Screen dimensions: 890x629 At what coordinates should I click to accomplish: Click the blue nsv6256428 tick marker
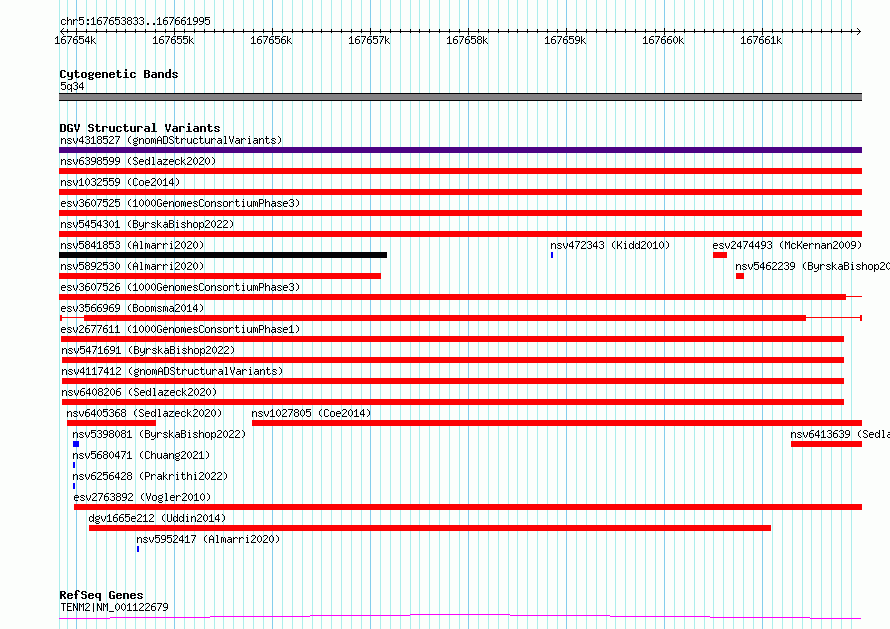(x=74, y=486)
